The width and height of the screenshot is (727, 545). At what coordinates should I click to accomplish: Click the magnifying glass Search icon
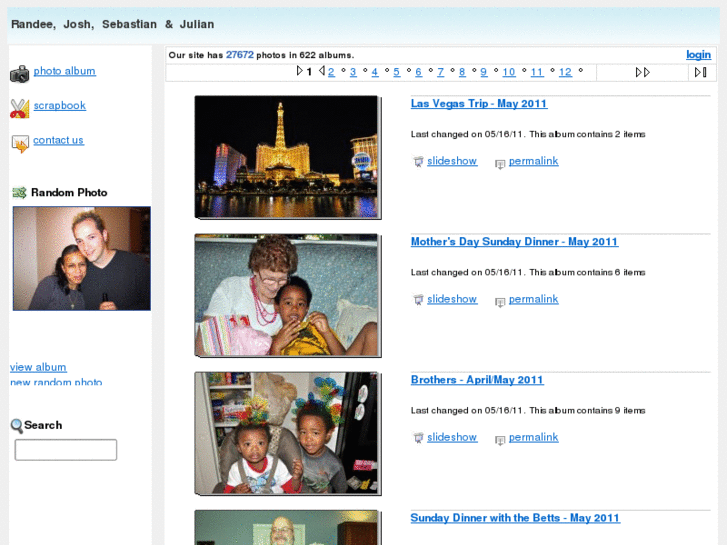pyautogui.click(x=17, y=425)
